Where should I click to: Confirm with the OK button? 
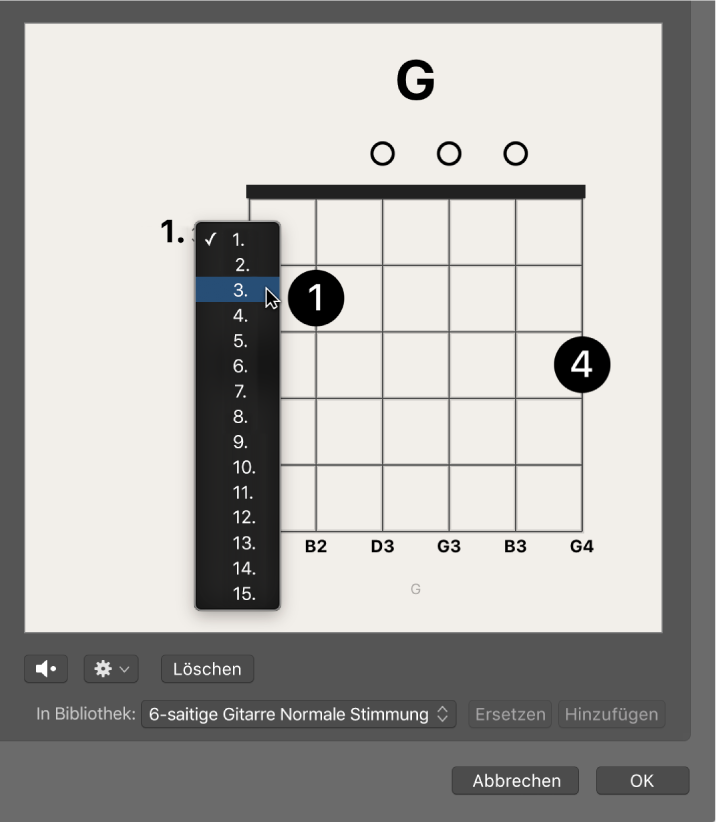[642, 781]
